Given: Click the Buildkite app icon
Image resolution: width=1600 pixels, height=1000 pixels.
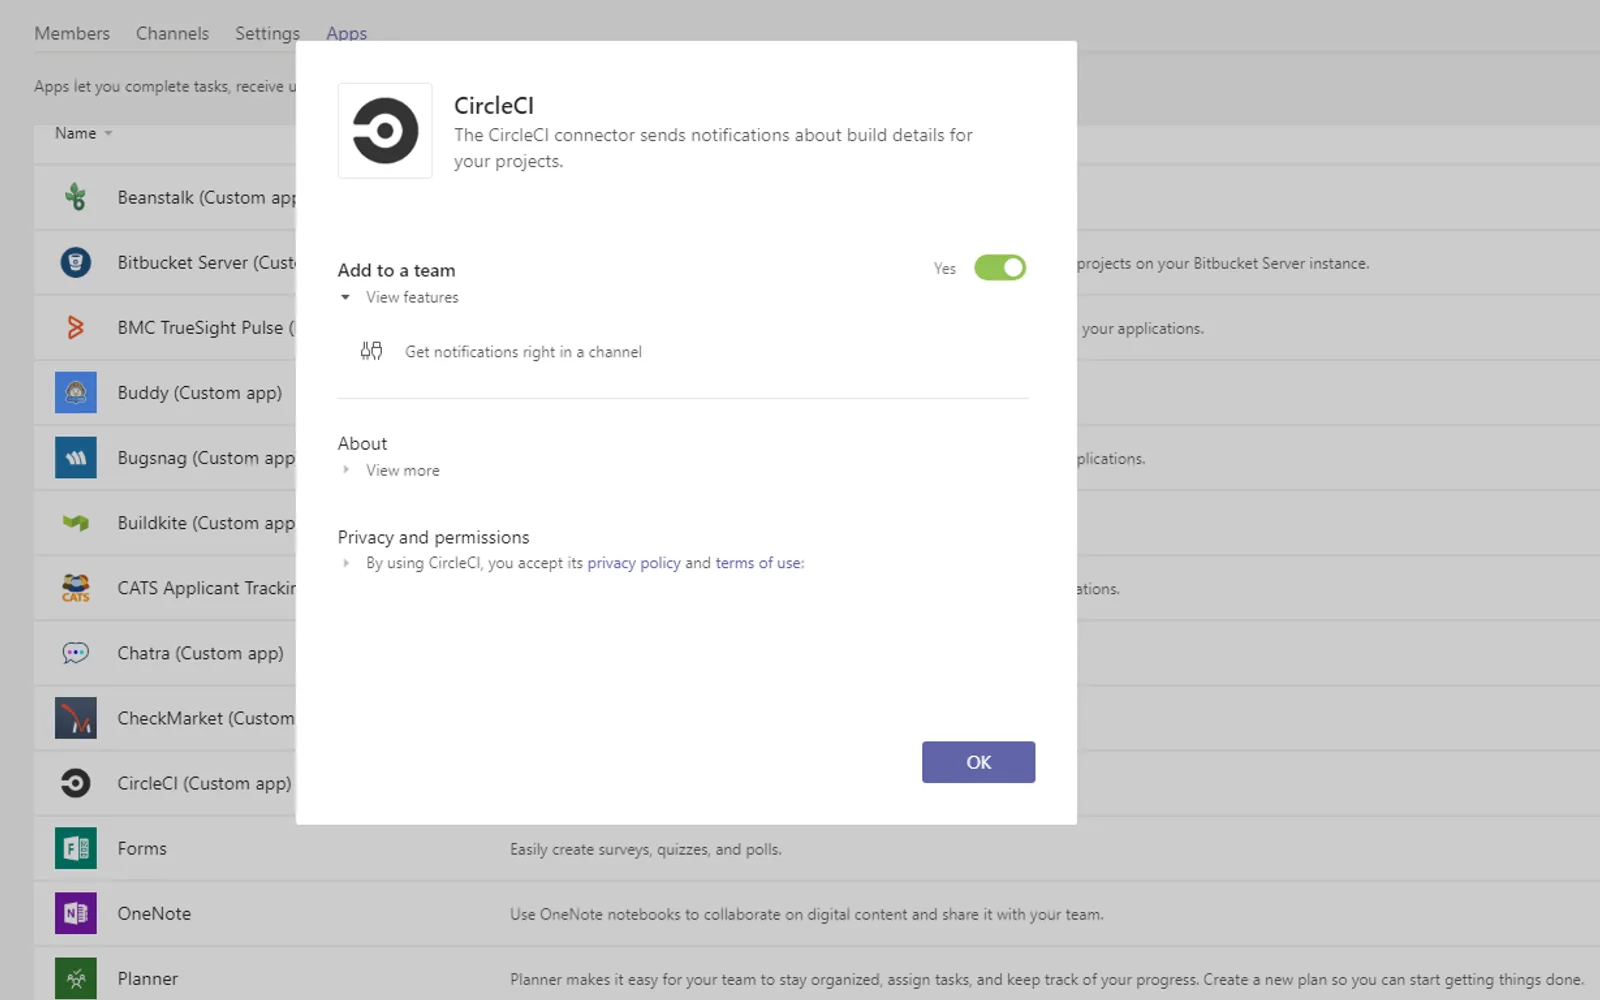Looking at the screenshot, I should (x=76, y=522).
